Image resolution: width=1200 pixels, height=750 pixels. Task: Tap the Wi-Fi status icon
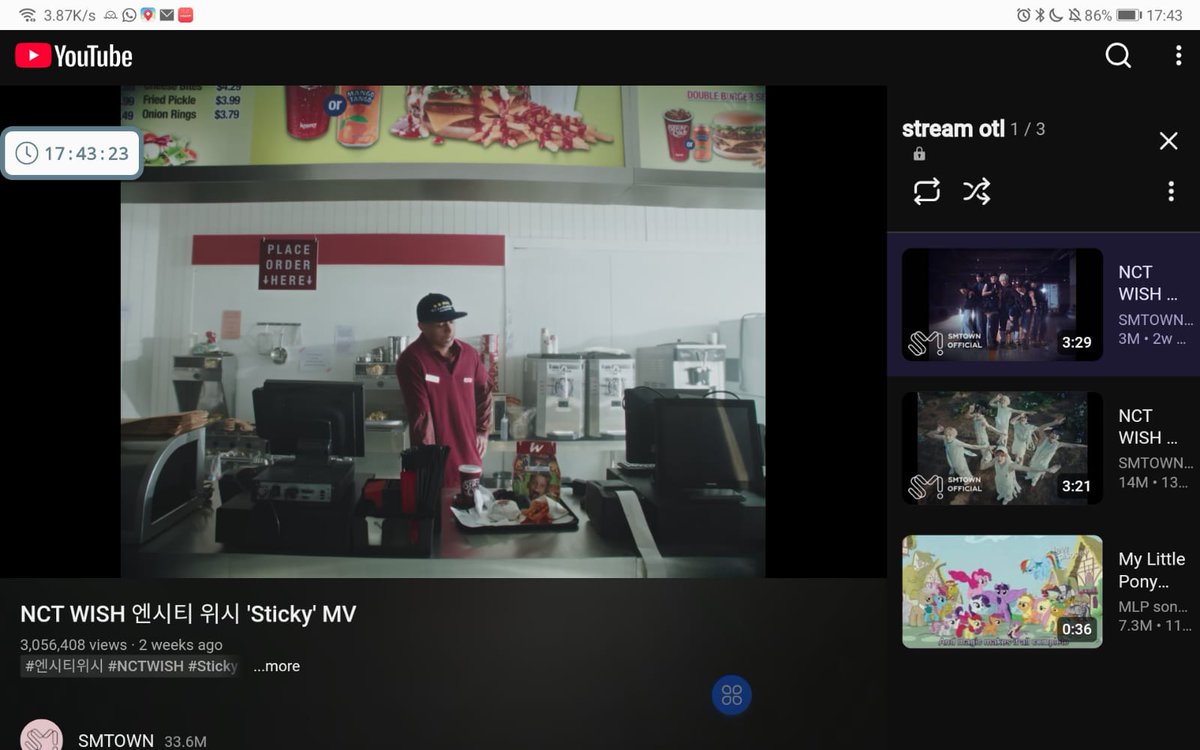point(27,15)
